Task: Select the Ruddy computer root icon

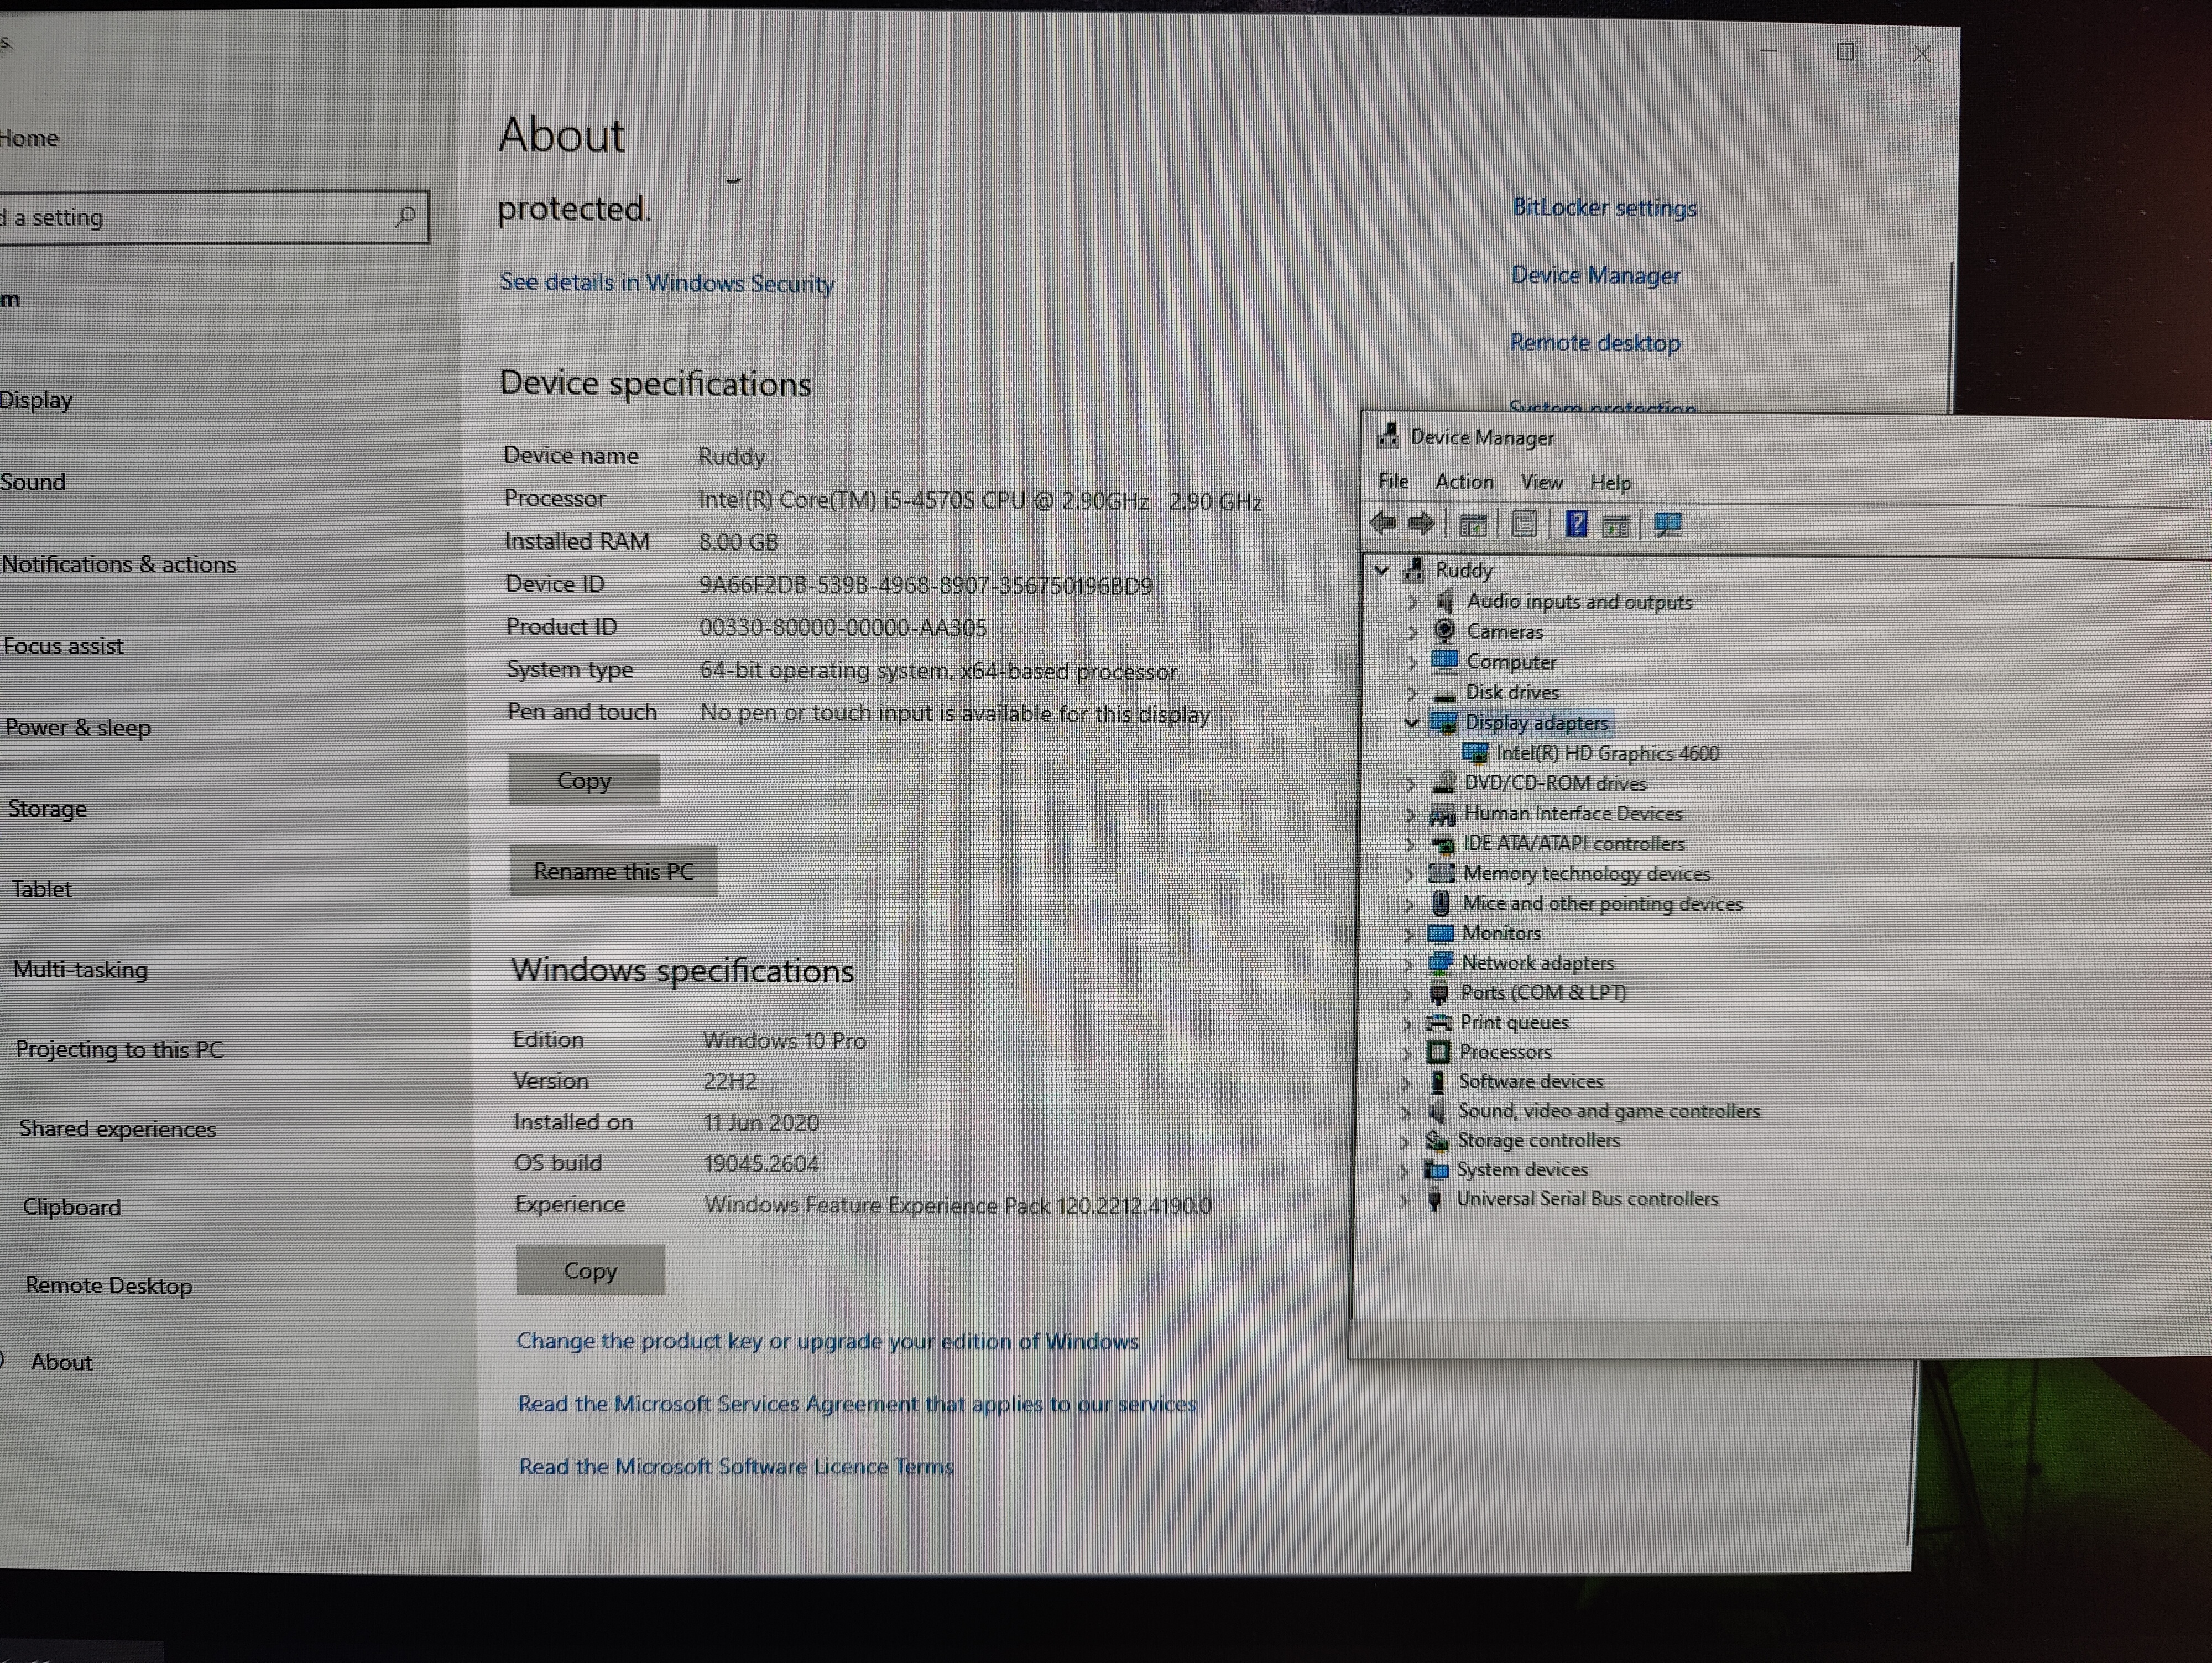Action: click(x=1414, y=570)
